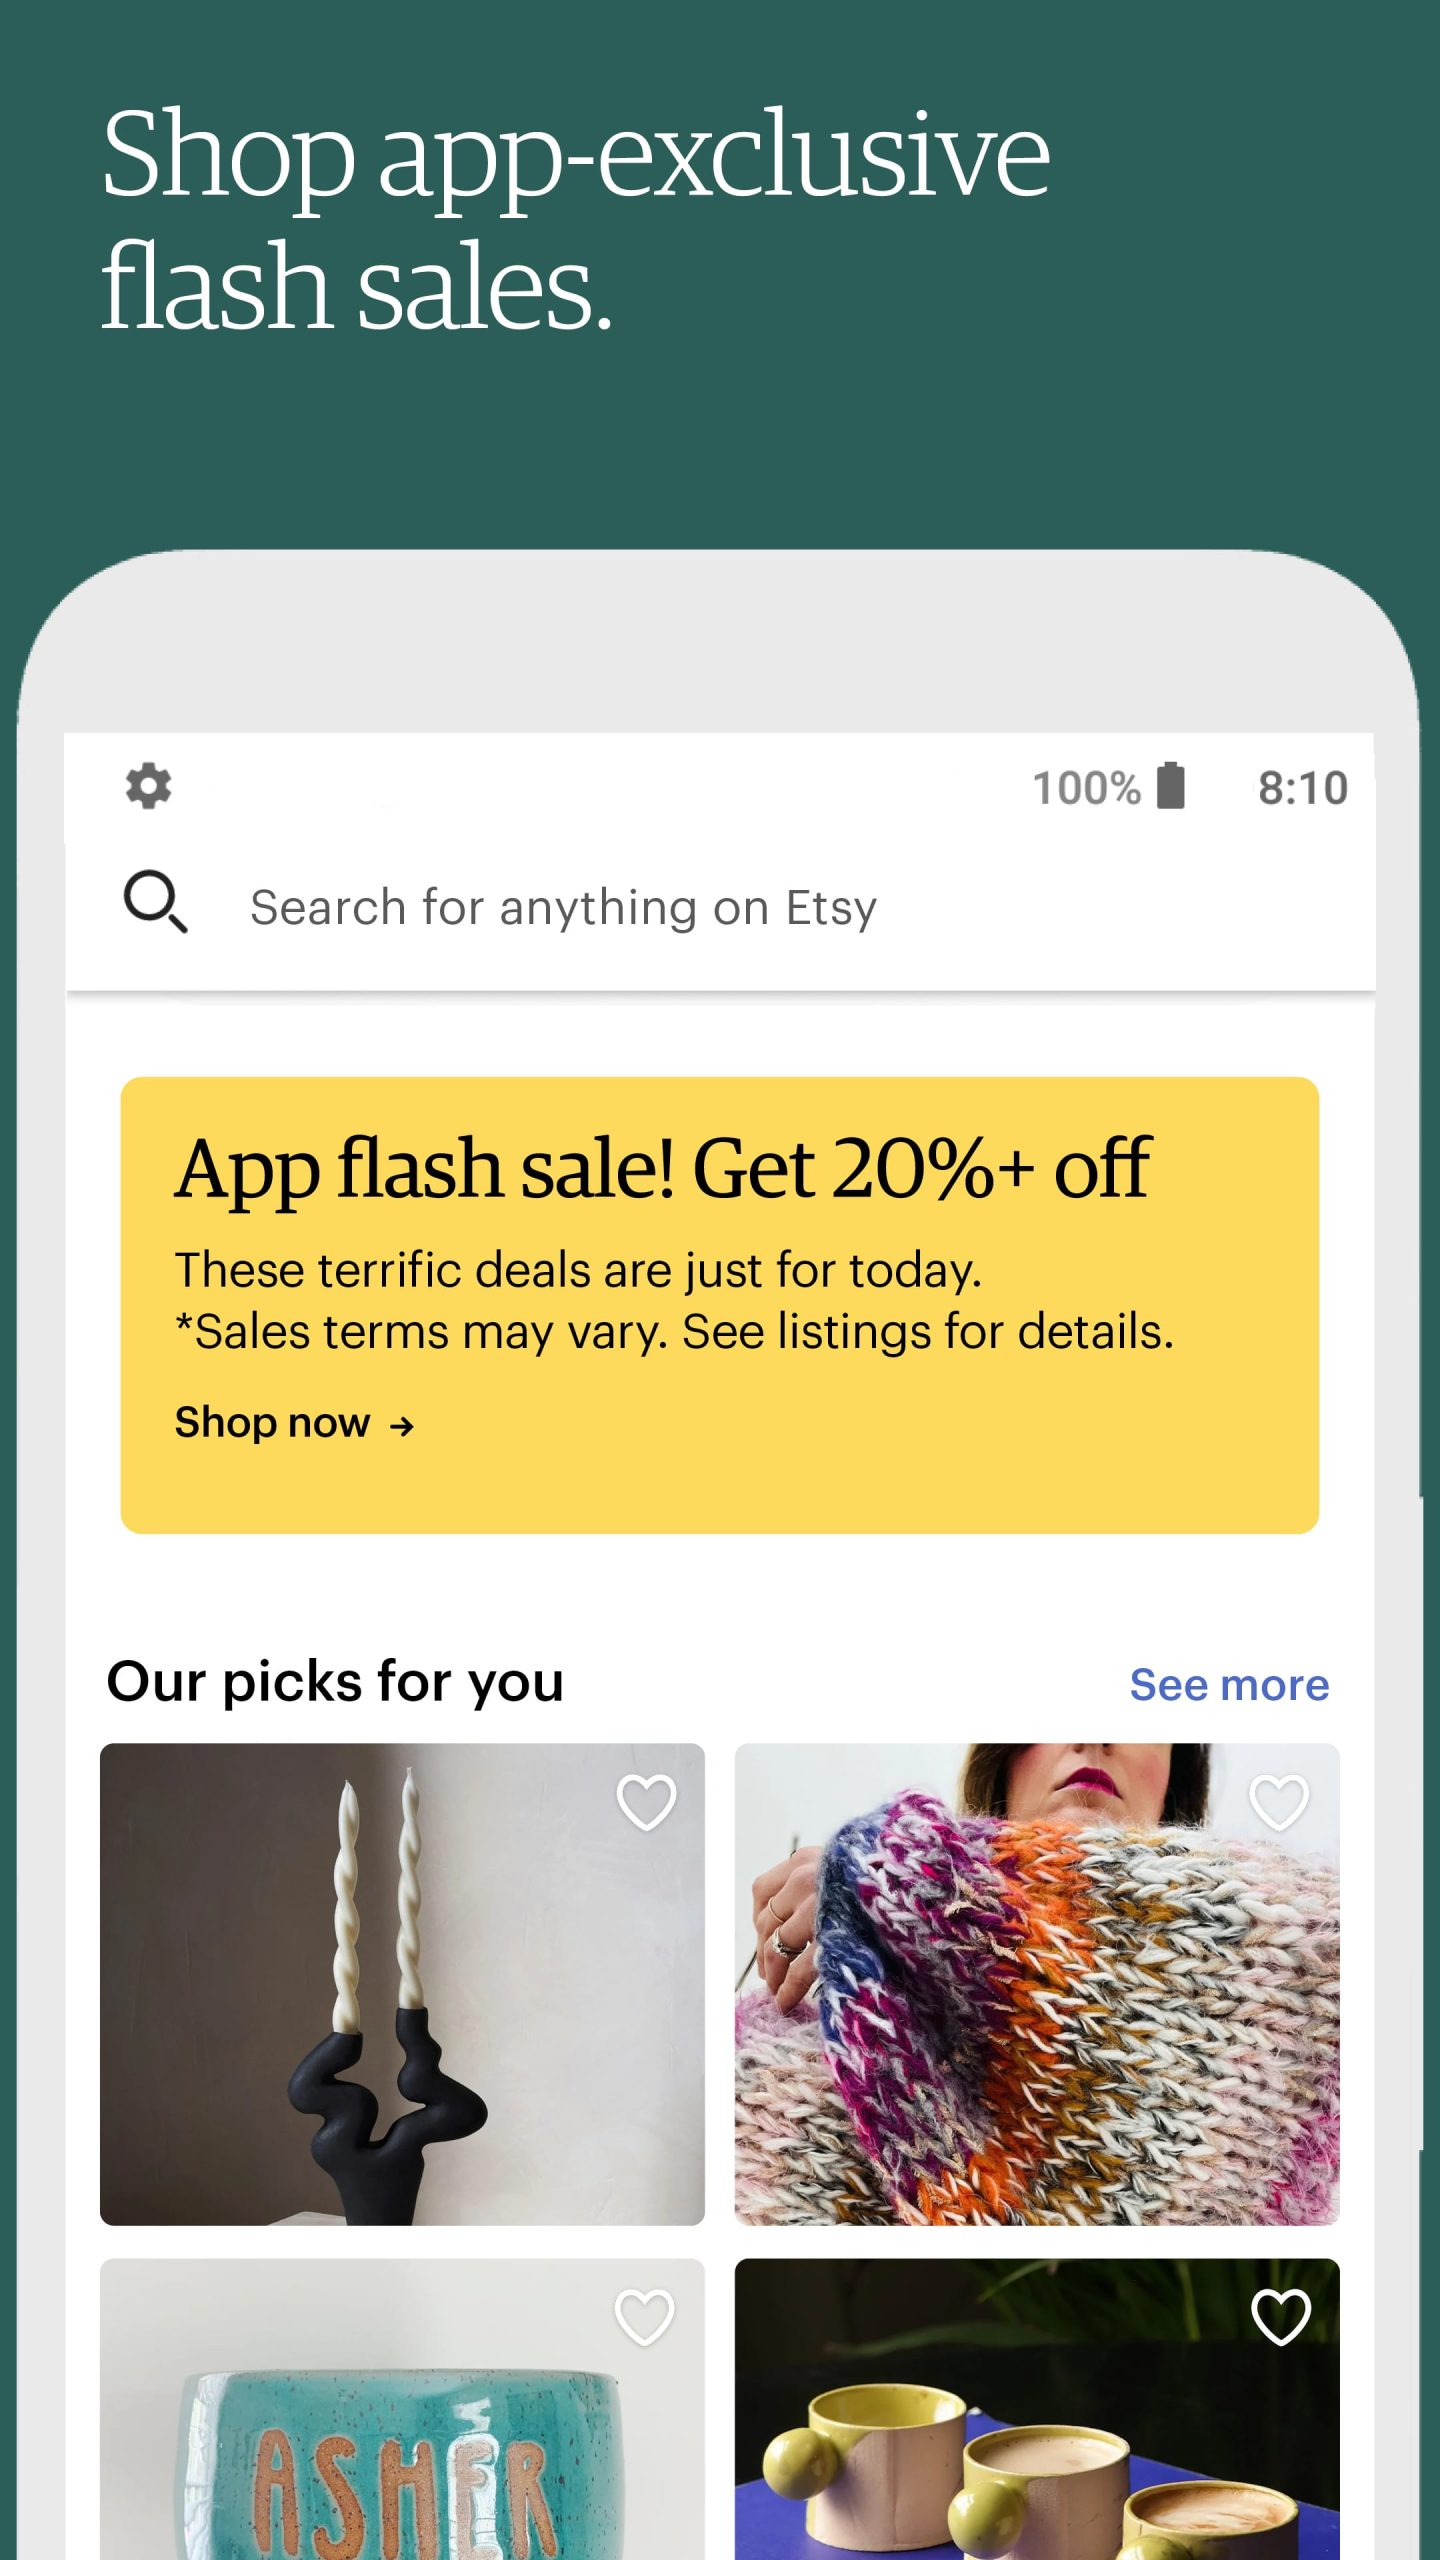1440x2560 pixels.
Task: Open See more picks link
Action: point(1229,1685)
